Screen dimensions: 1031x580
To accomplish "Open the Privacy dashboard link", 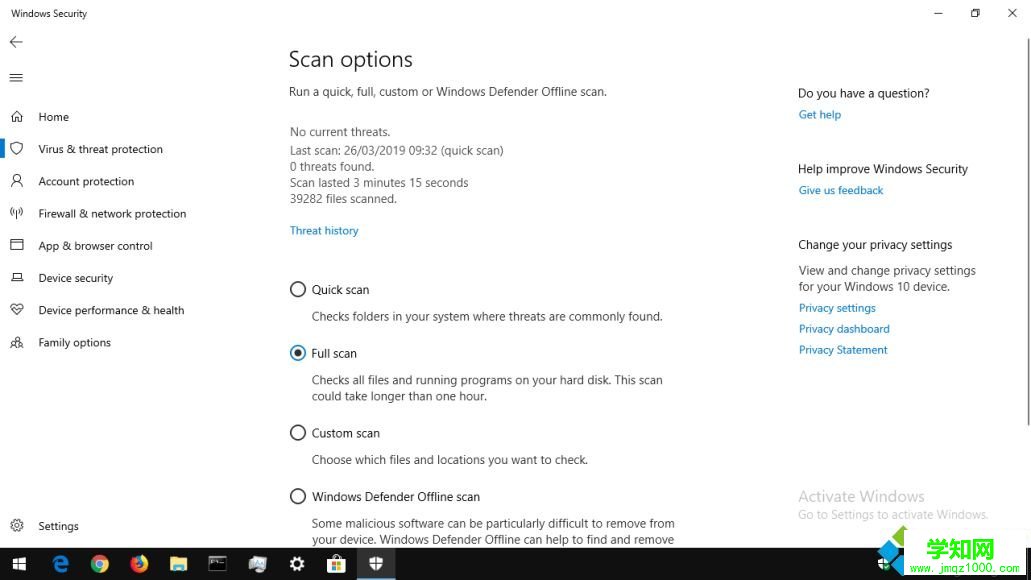I will pyautogui.click(x=844, y=328).
